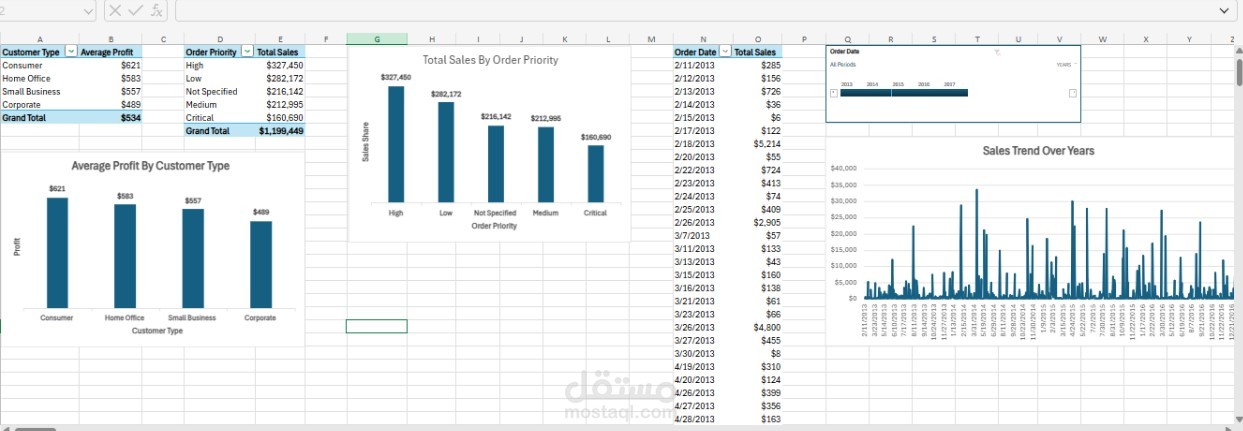Viewport: 1243px width, 431px height.
Task: Click the $1,199,449 grand total cell
Action: 279,130
